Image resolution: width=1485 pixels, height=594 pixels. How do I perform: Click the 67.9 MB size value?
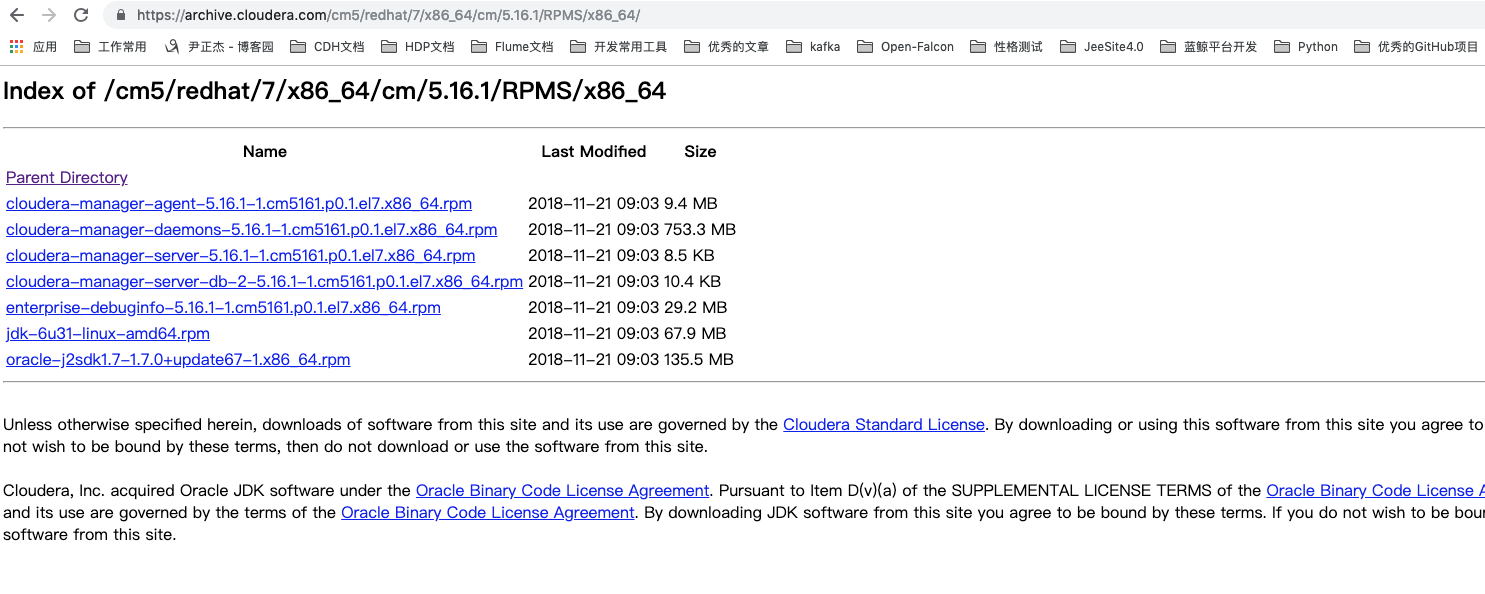[x=695, y=333]
